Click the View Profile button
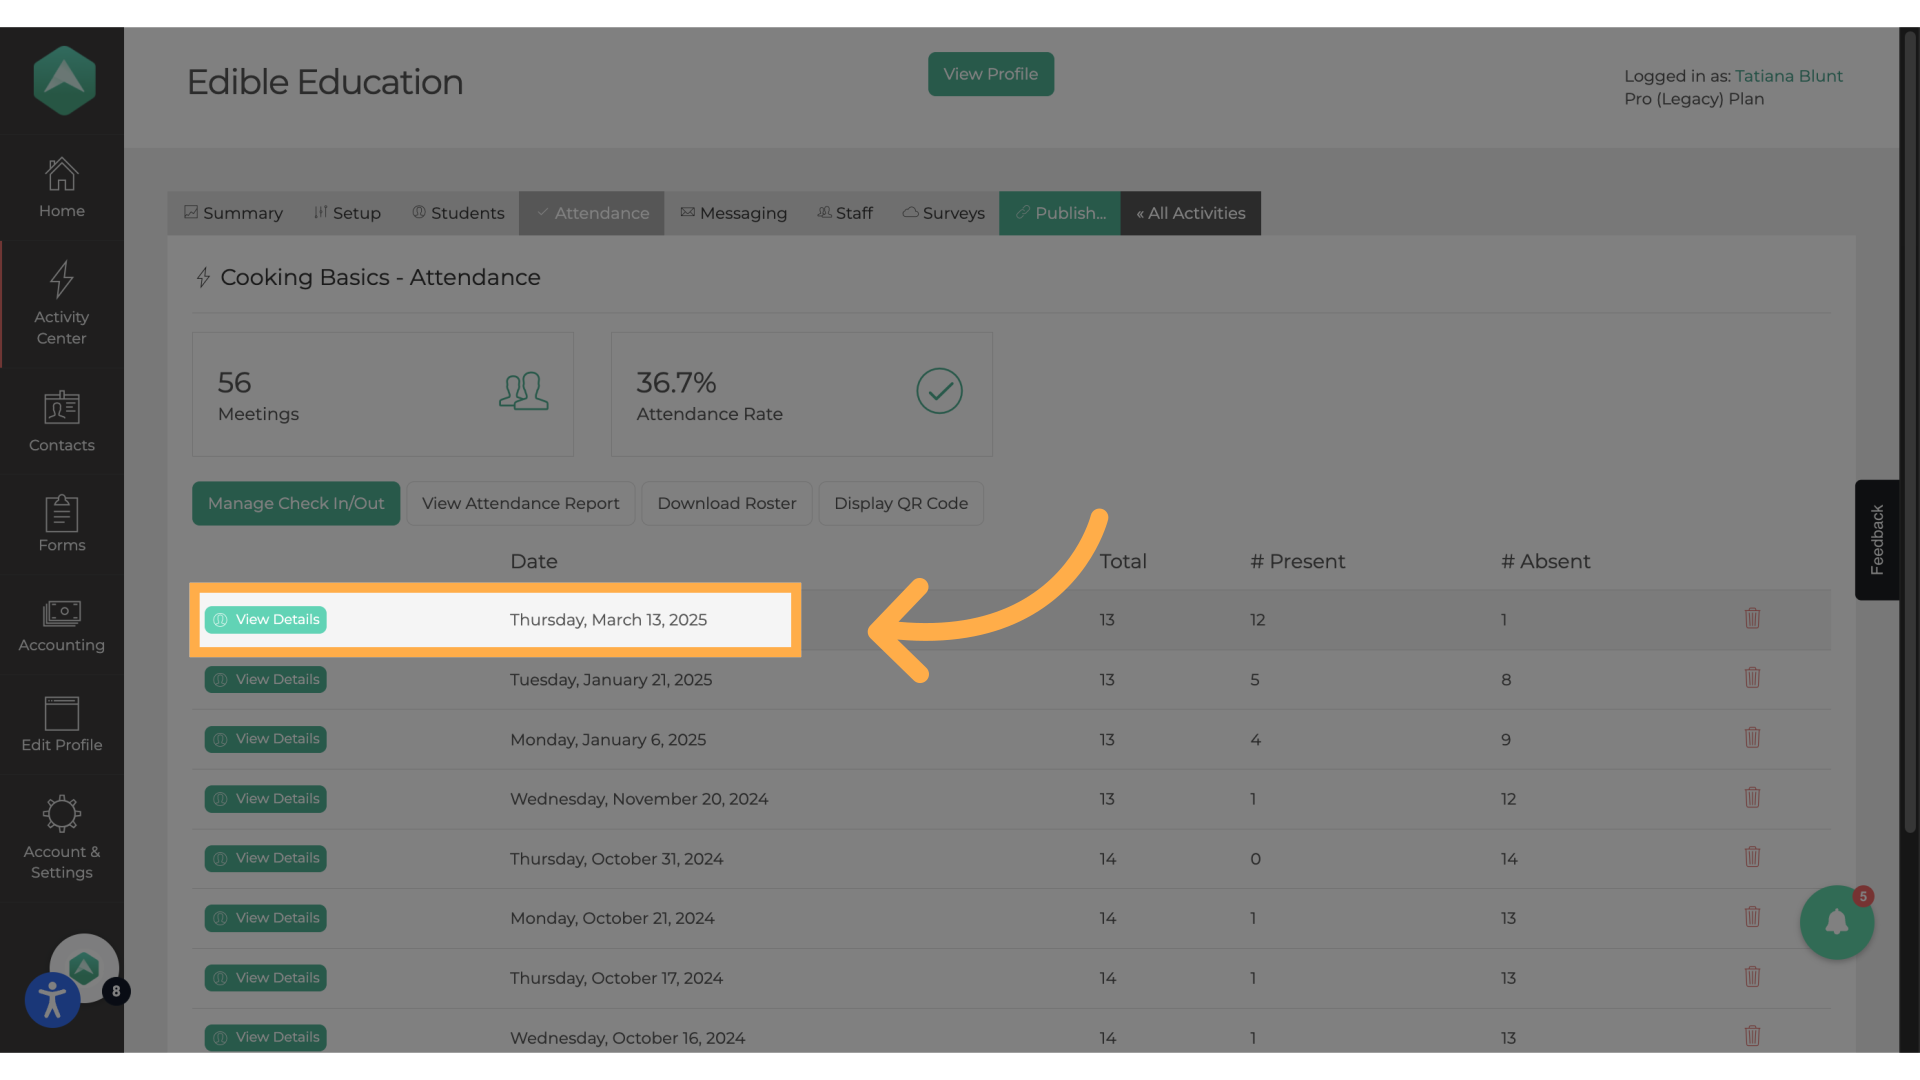This screenshot has width=1920, height=1080. pyautogui.click(x=990, y=74)
